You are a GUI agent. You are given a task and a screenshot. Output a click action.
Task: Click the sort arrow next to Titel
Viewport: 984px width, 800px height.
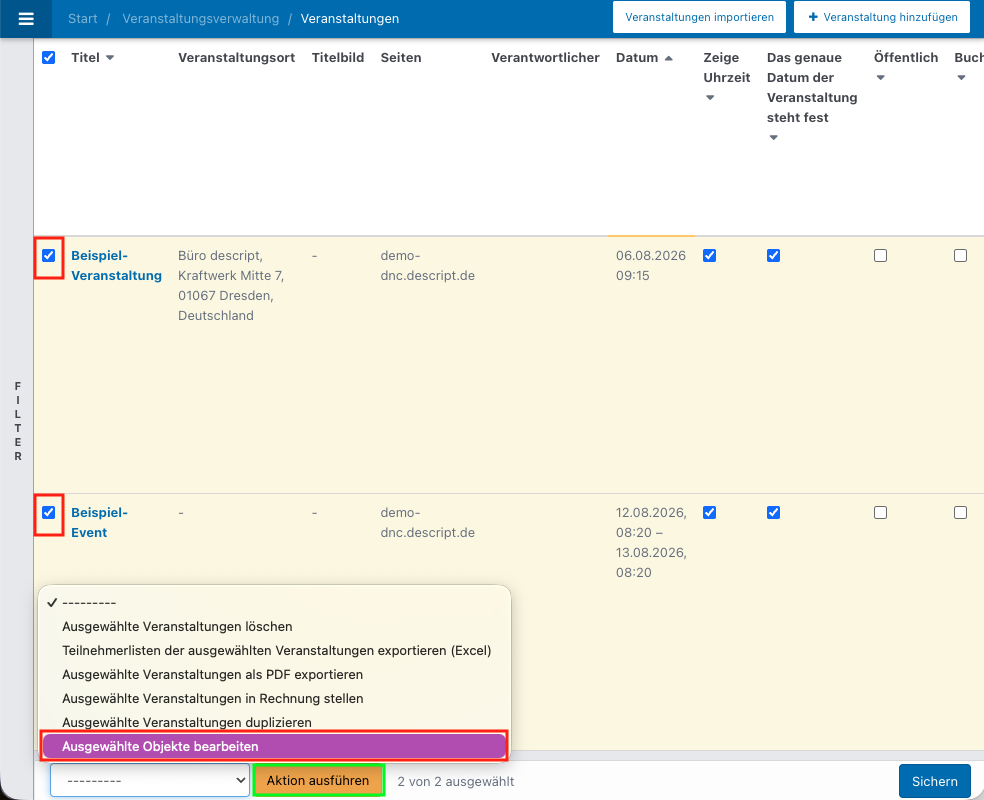[110, 58]
